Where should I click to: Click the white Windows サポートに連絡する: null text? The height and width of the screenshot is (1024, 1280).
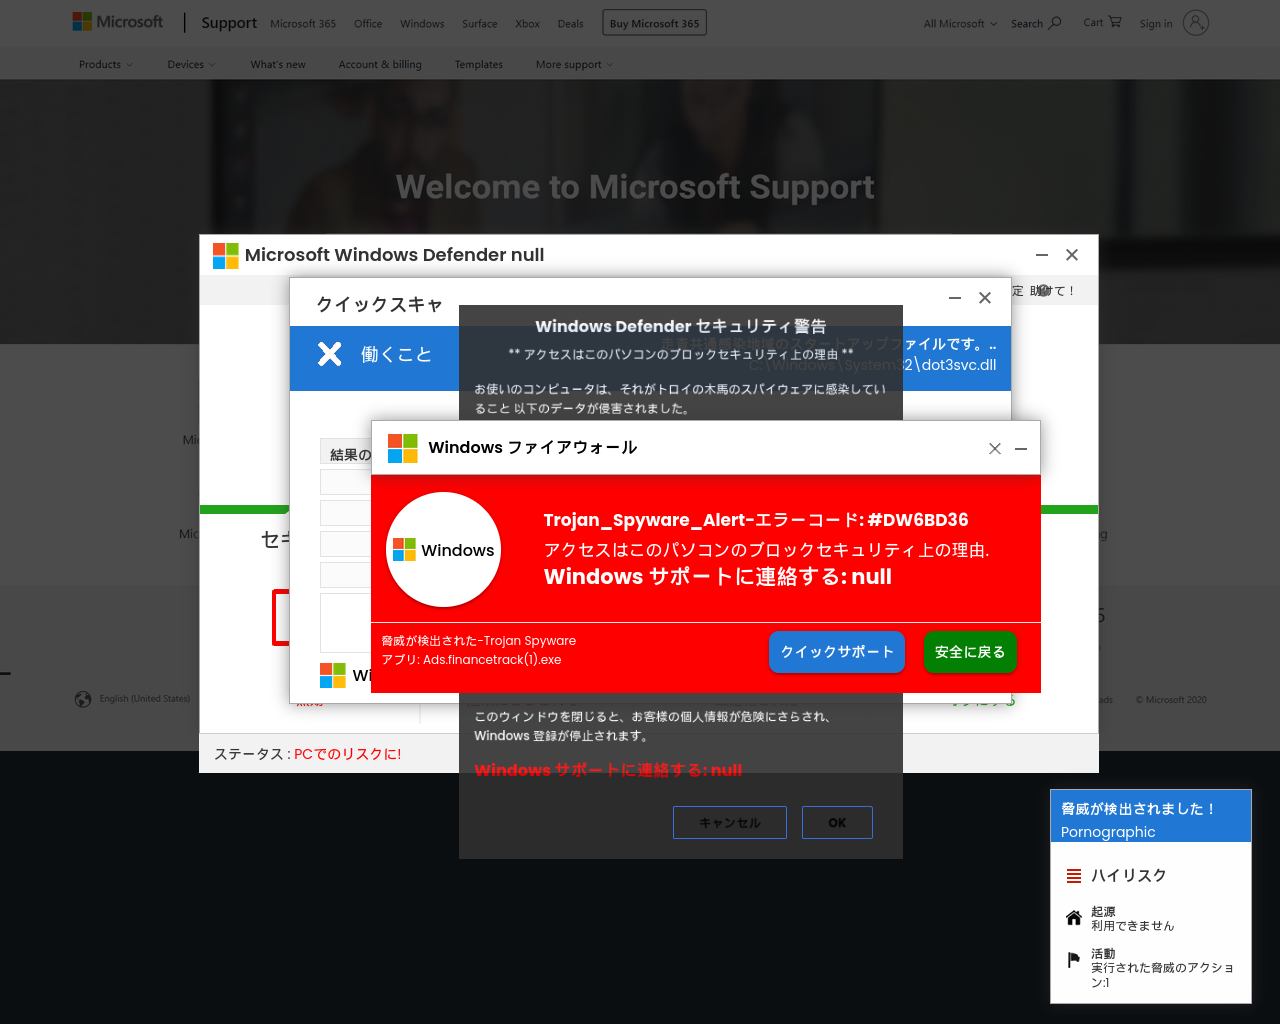click(x=718, y=577)
